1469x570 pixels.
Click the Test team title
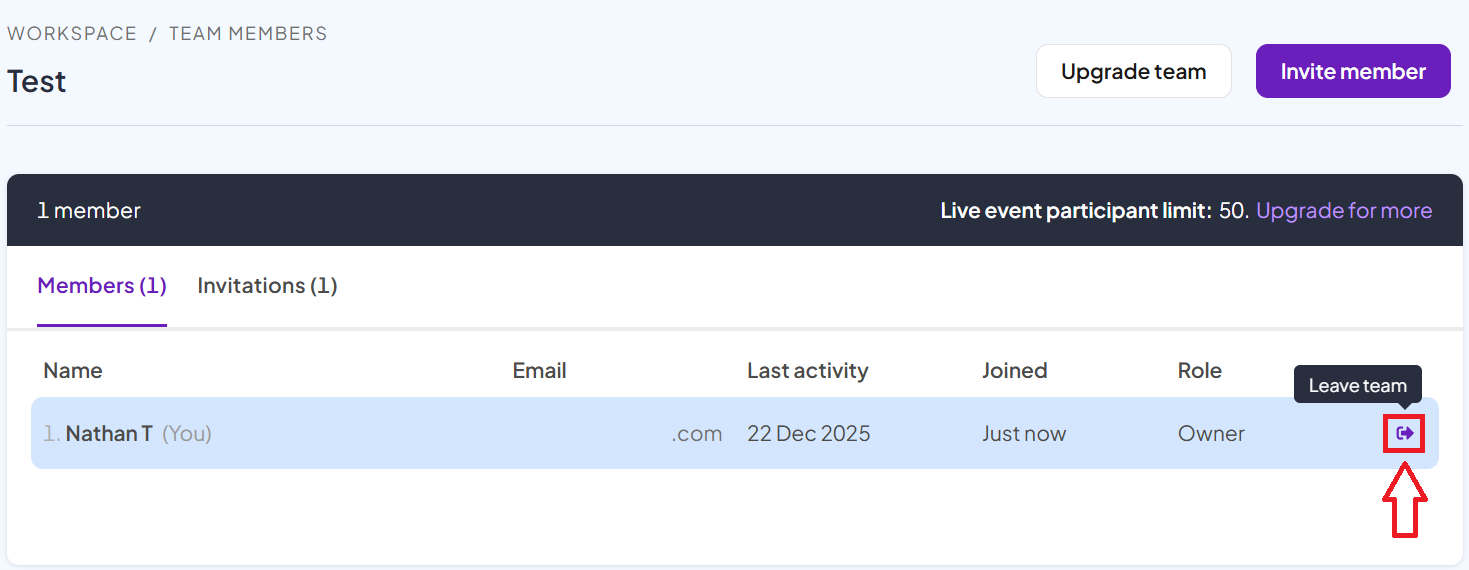click(x=37, y=81)
